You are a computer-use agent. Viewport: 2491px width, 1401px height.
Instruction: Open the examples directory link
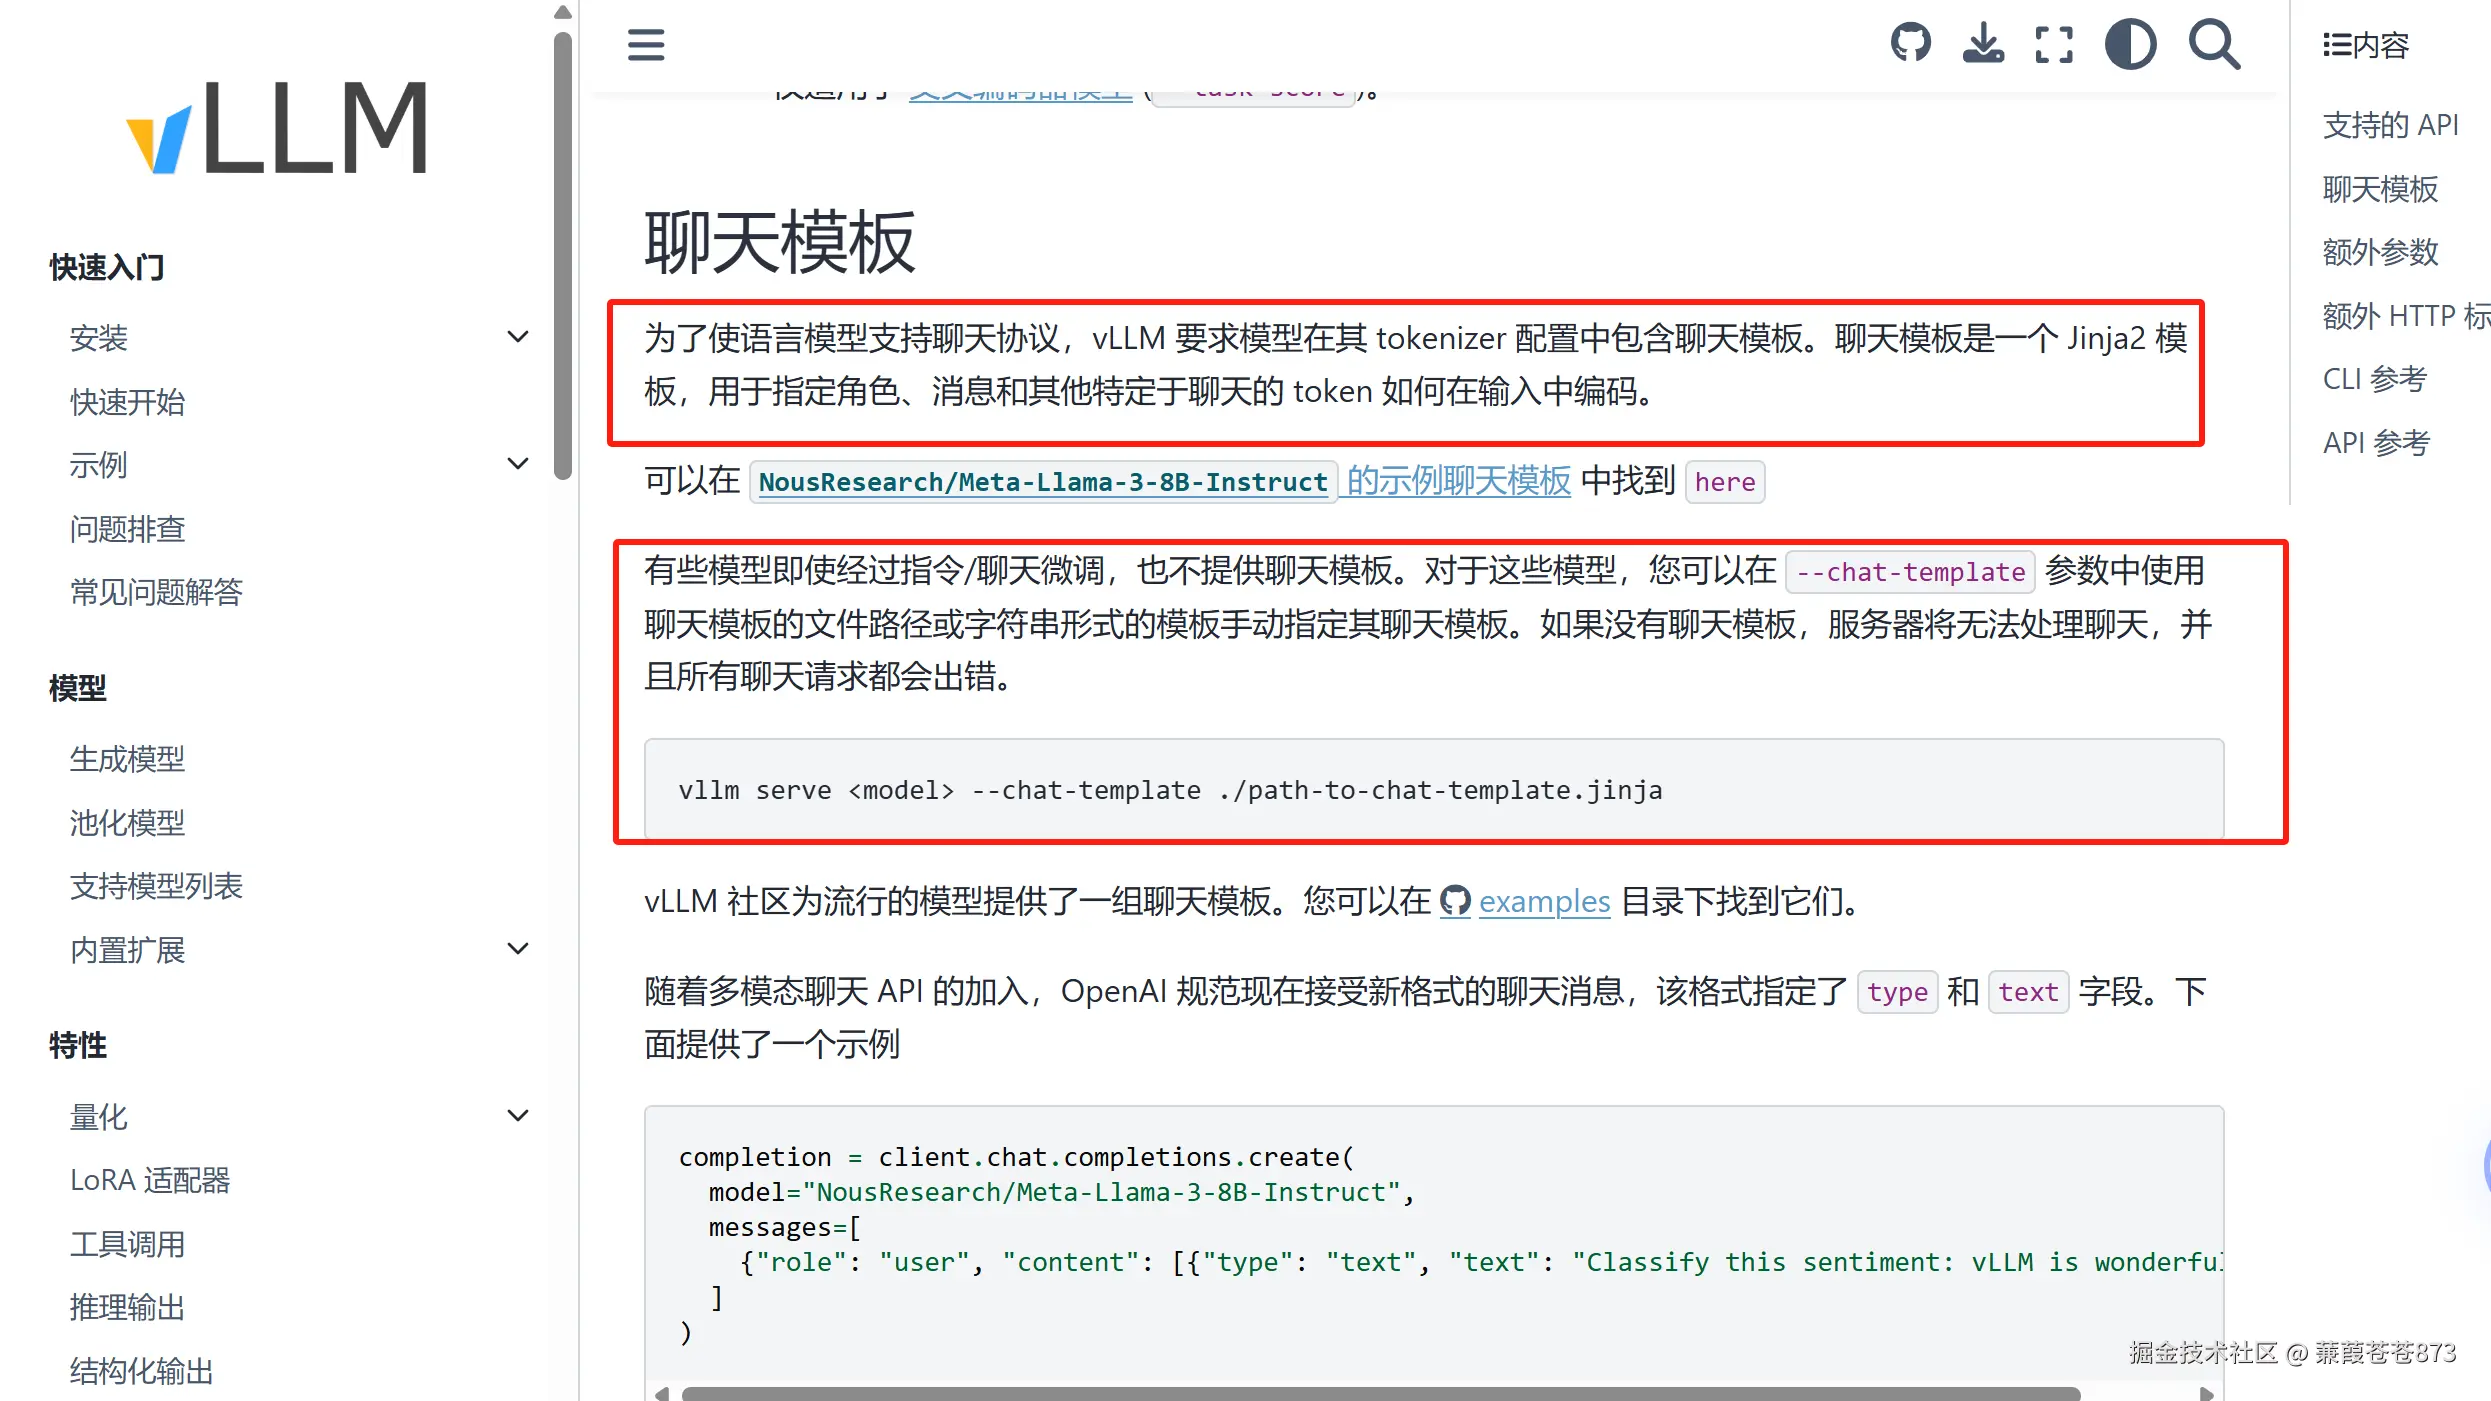pyautogui.click(x=1544, y=901)
